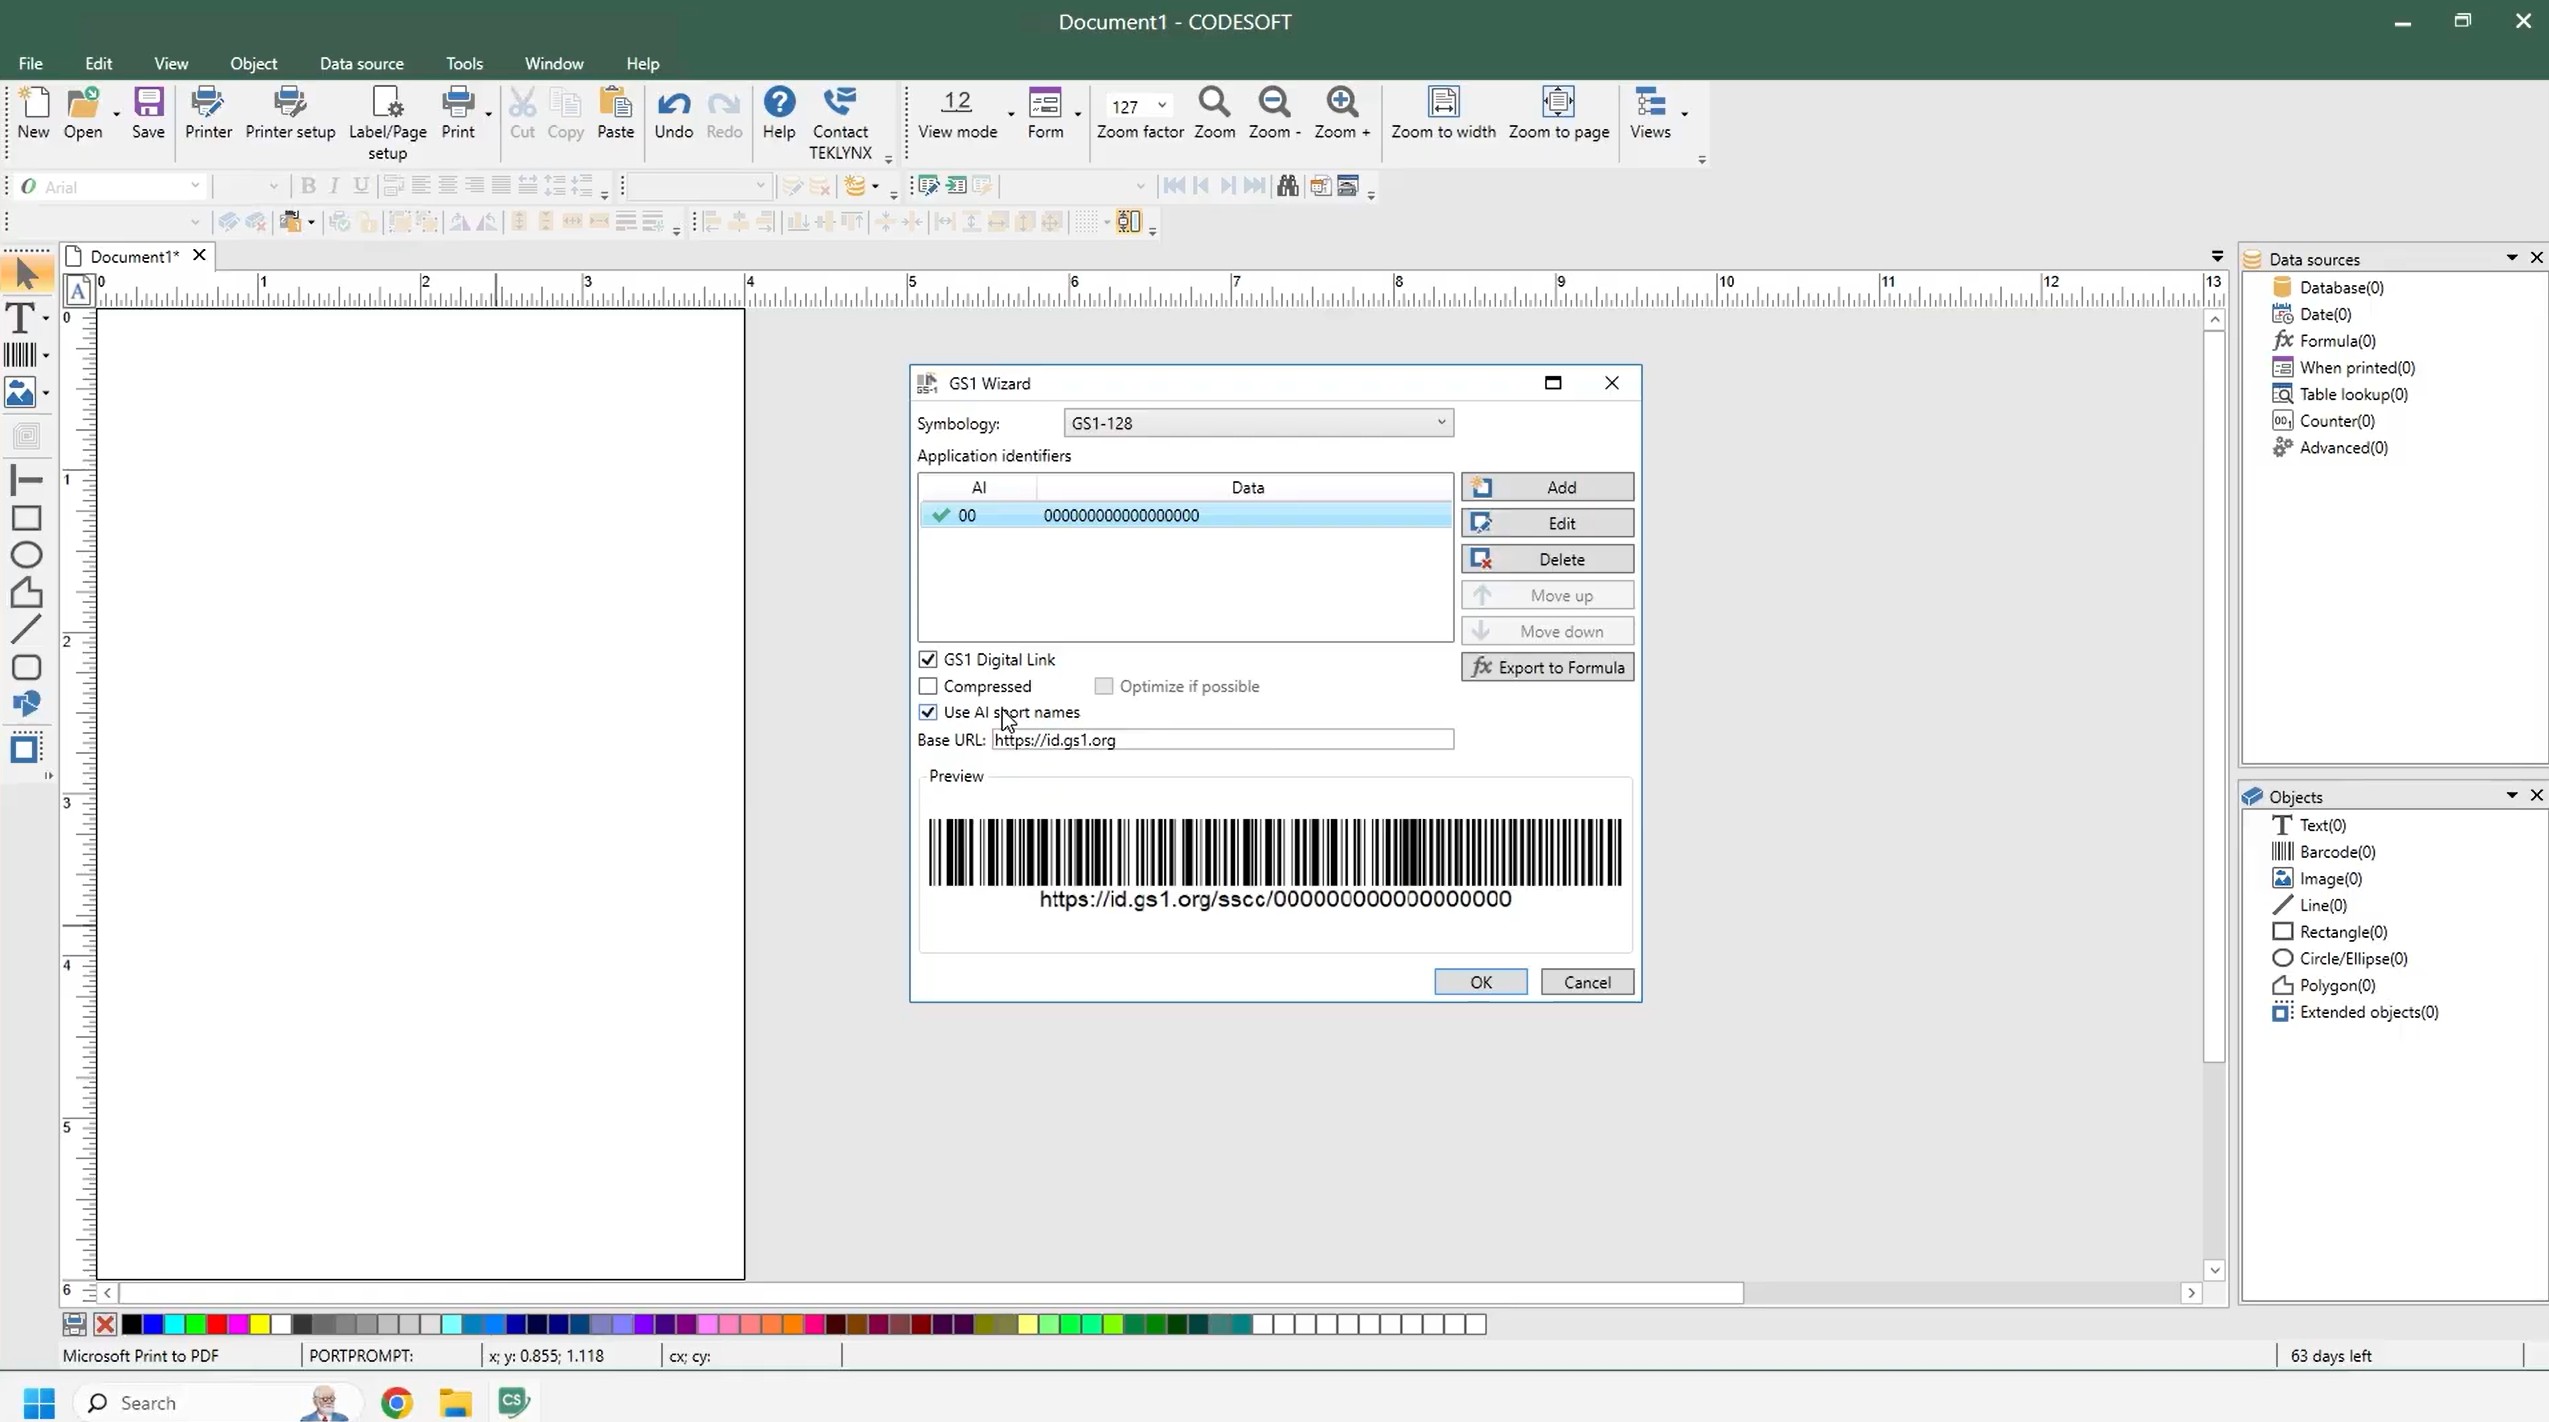
Task: Open the Data source menu
Action: coord(361,64)
